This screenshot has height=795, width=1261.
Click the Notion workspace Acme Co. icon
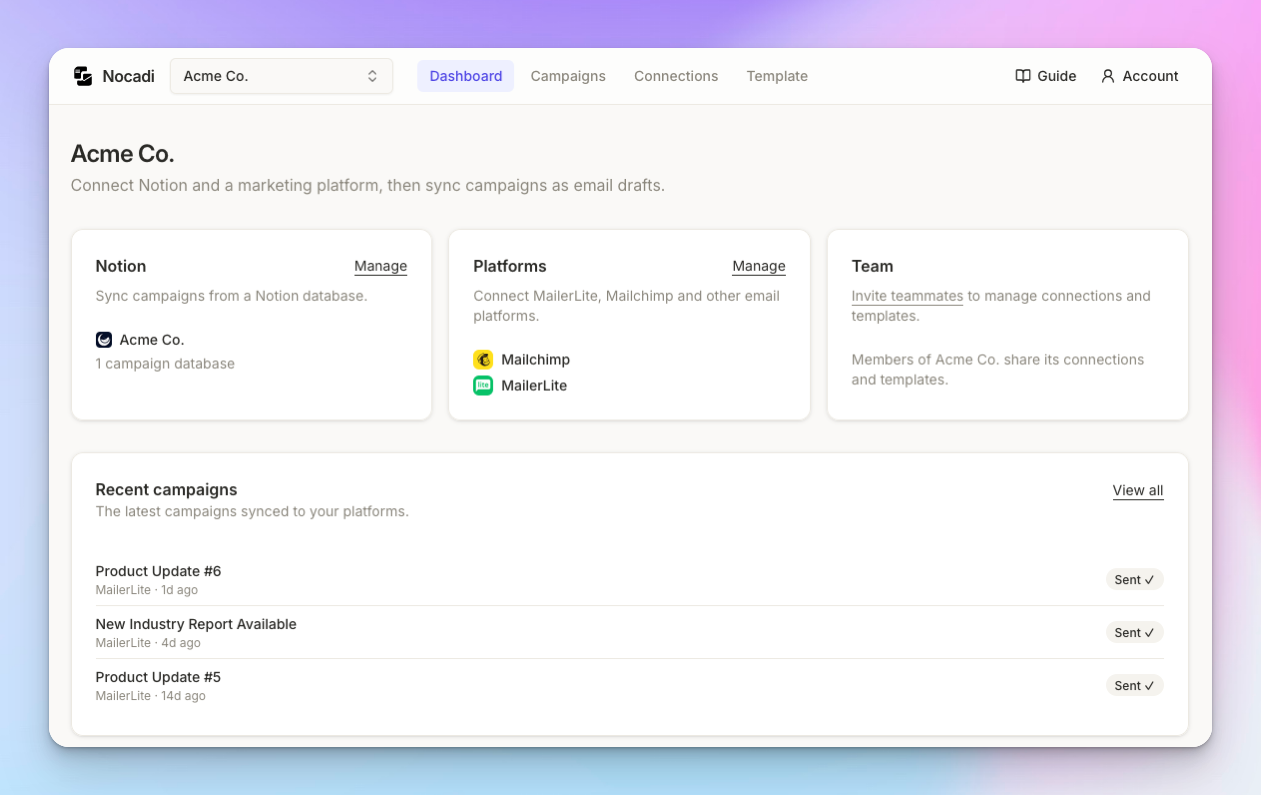[x=104, y=340]
